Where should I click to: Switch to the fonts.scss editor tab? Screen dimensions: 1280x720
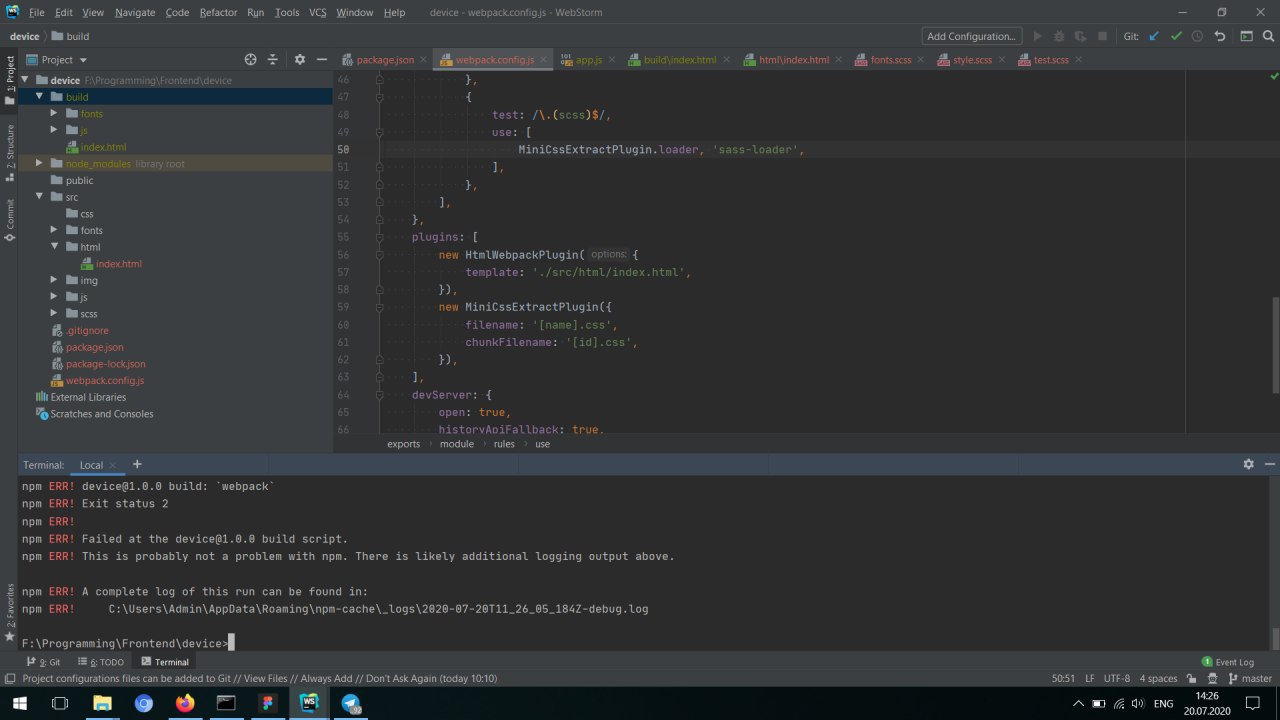[x=890, y=60]
